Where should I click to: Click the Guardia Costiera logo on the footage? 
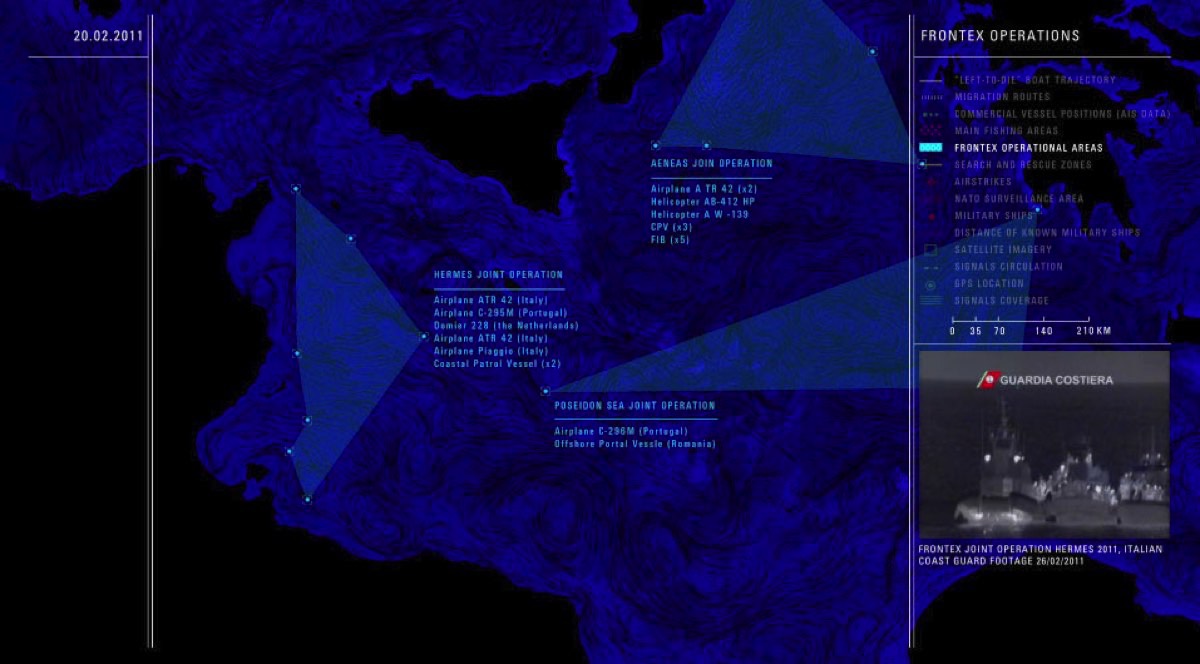[x=1043, y=380]
